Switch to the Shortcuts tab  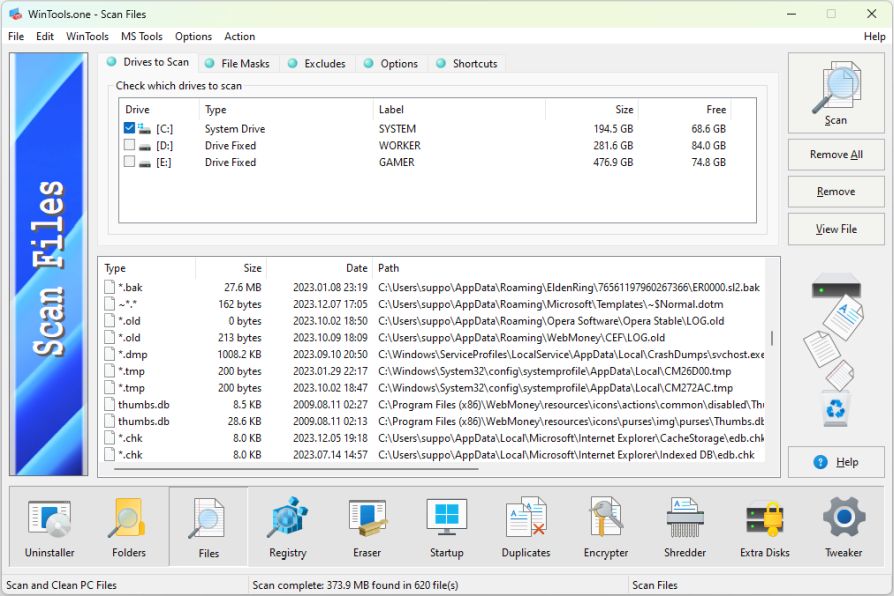(468, 63)
